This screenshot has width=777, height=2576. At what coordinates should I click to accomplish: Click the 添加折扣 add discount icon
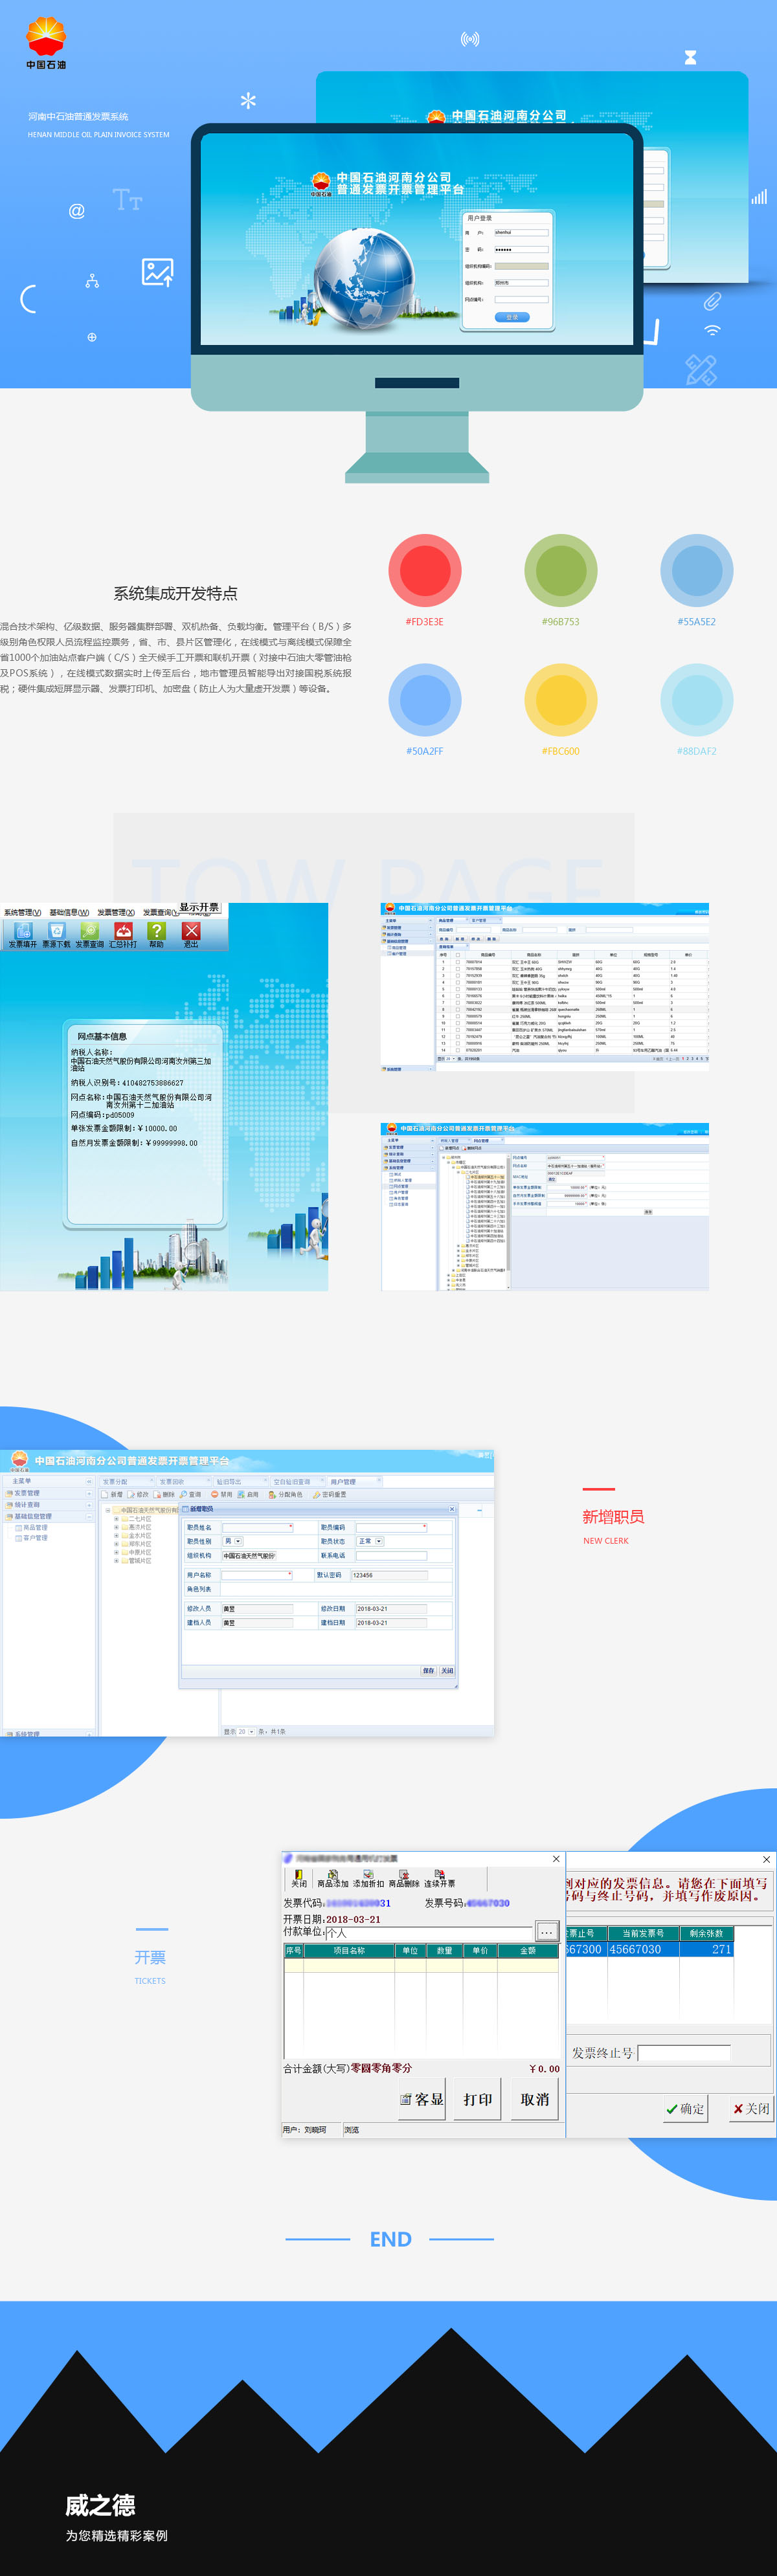(x=368, y=1879)
